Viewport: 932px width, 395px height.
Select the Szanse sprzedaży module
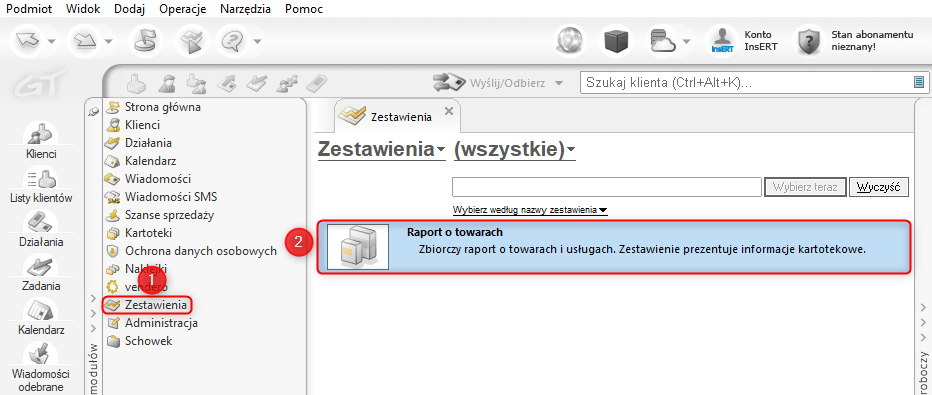point(169,215)
